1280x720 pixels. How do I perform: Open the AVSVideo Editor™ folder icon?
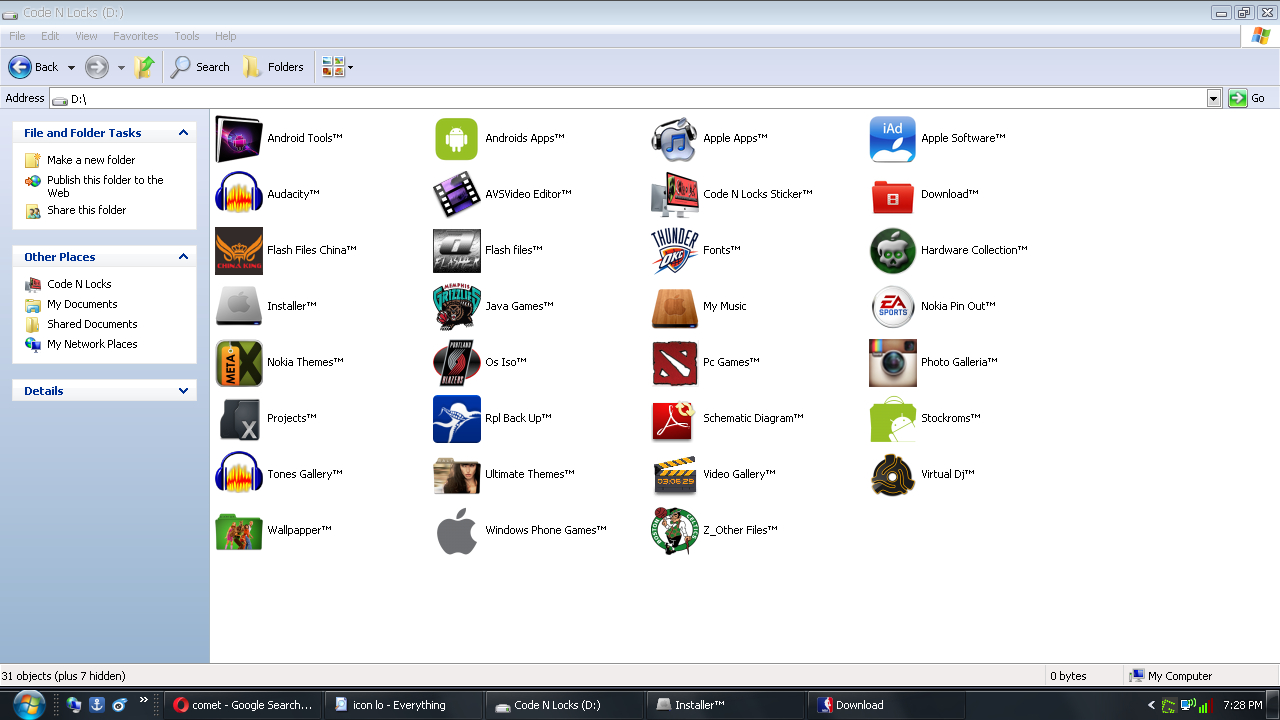457,194
